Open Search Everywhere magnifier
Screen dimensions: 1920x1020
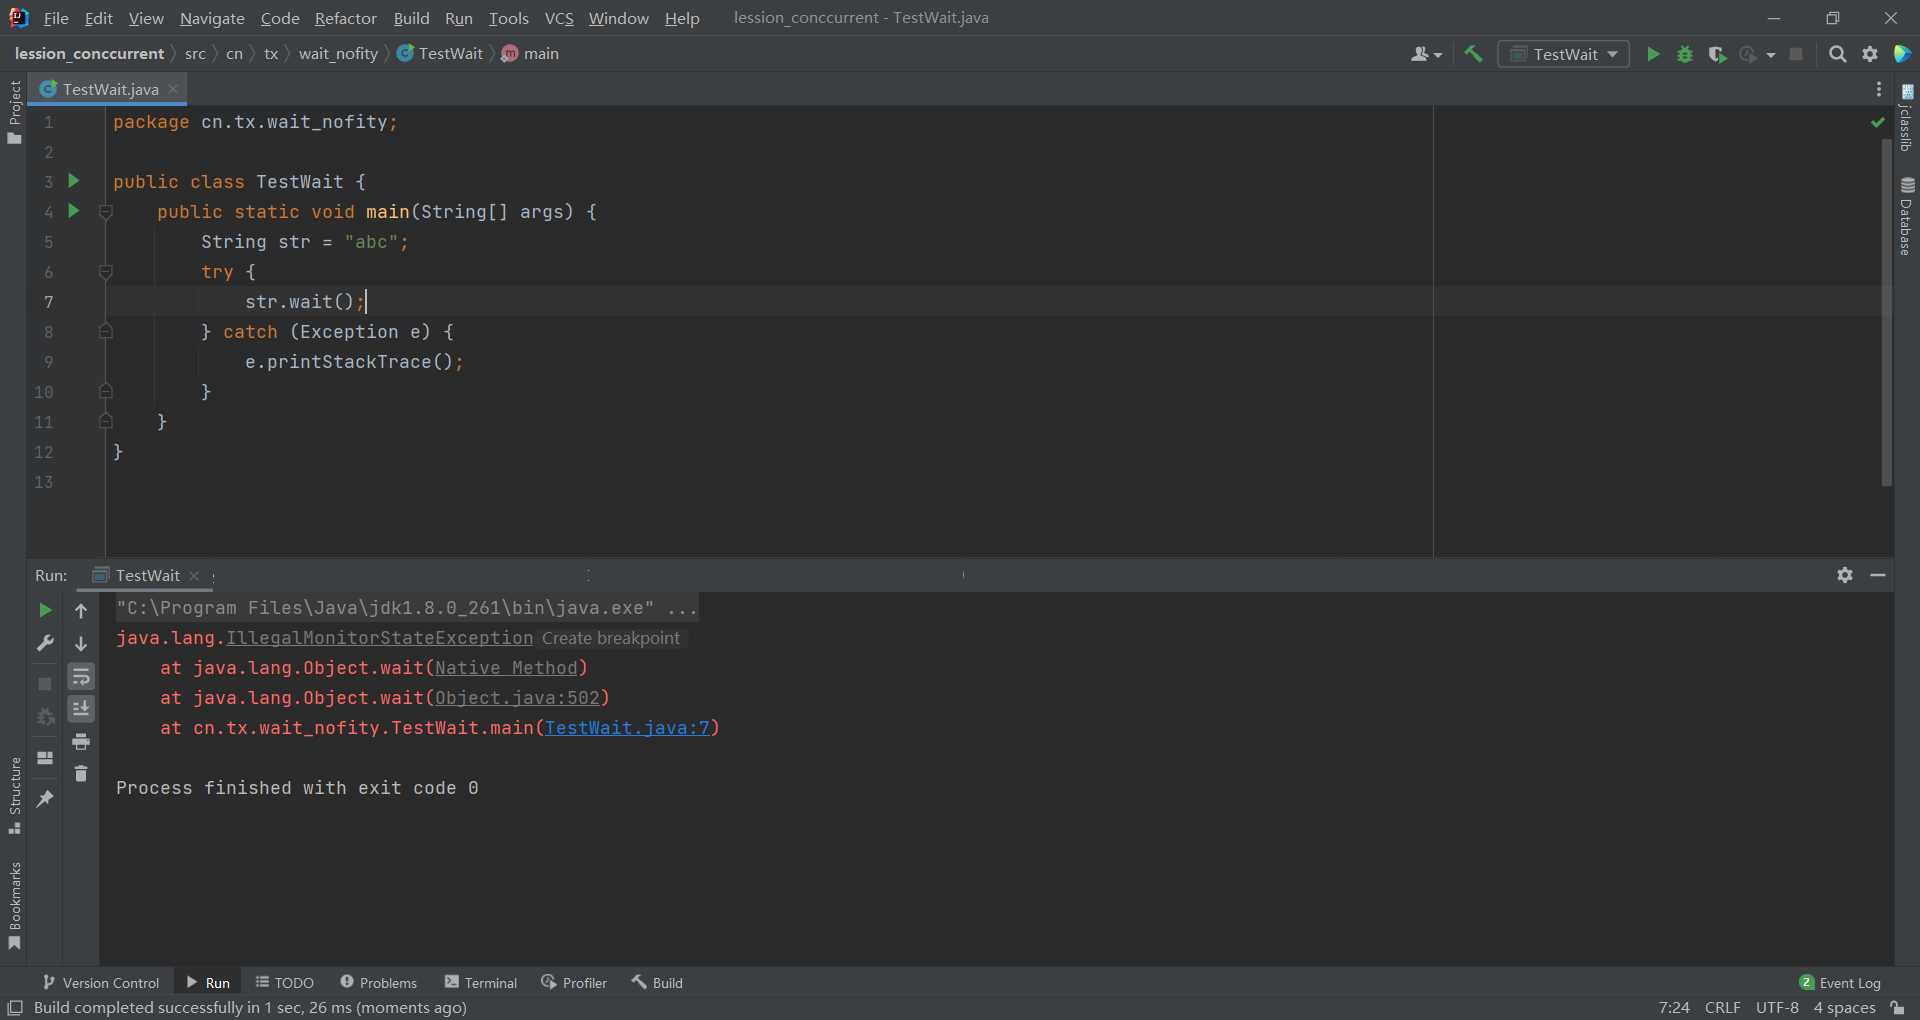click(x=1838, y=54)
